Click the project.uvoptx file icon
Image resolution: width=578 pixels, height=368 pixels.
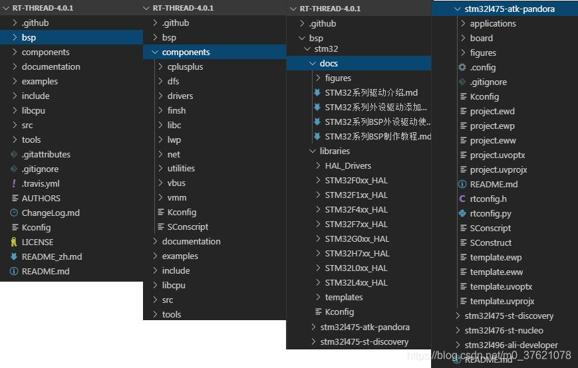coord(463,155)
